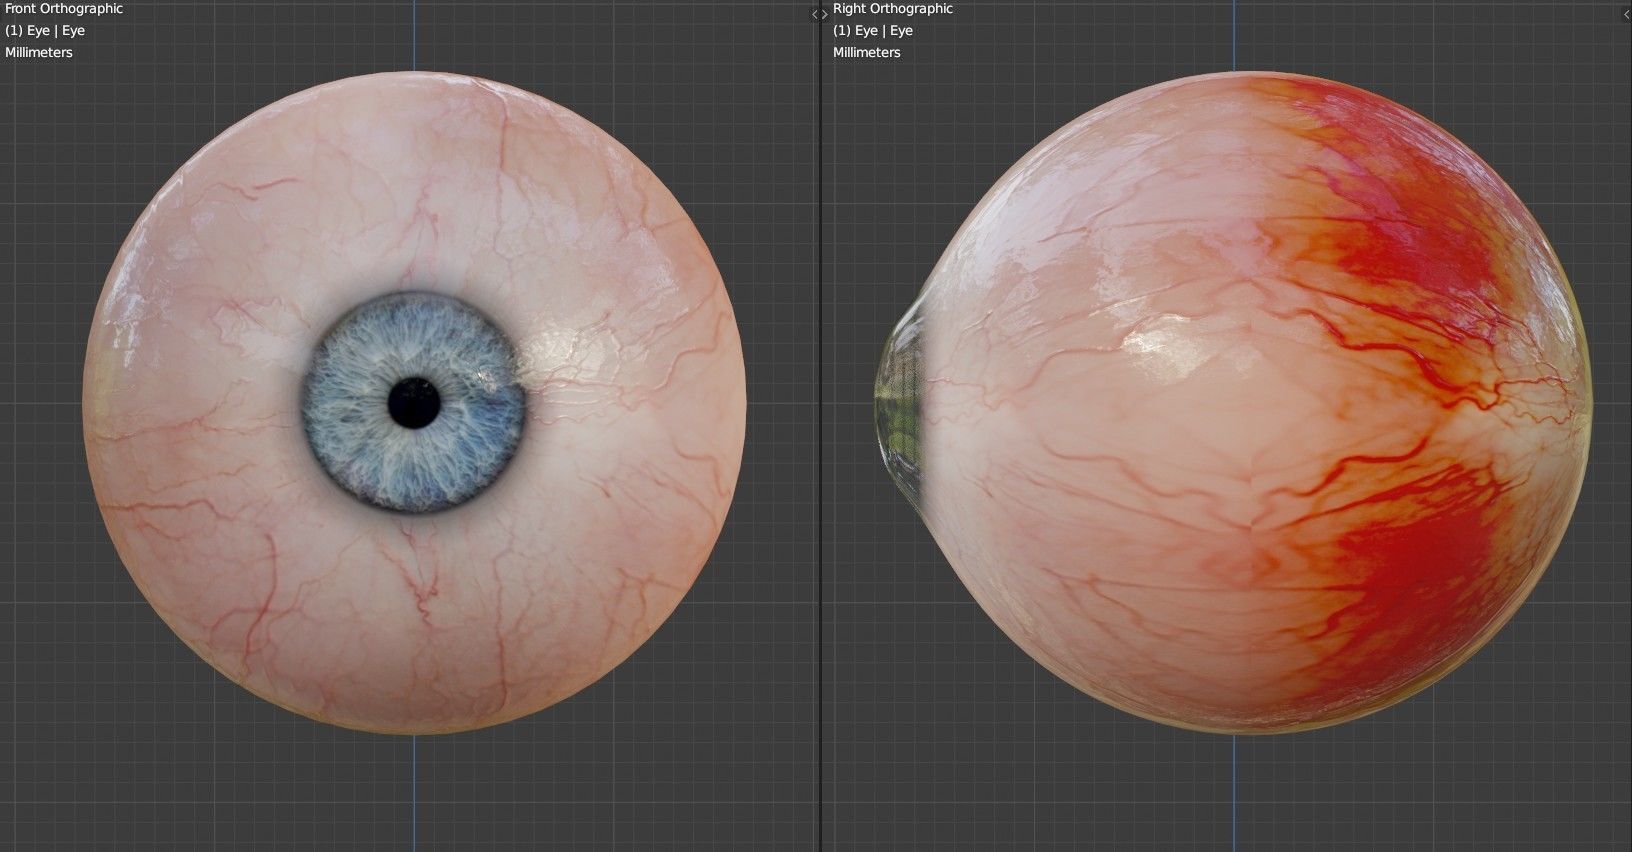Select the black pupil in Front view

pos(415,405)
